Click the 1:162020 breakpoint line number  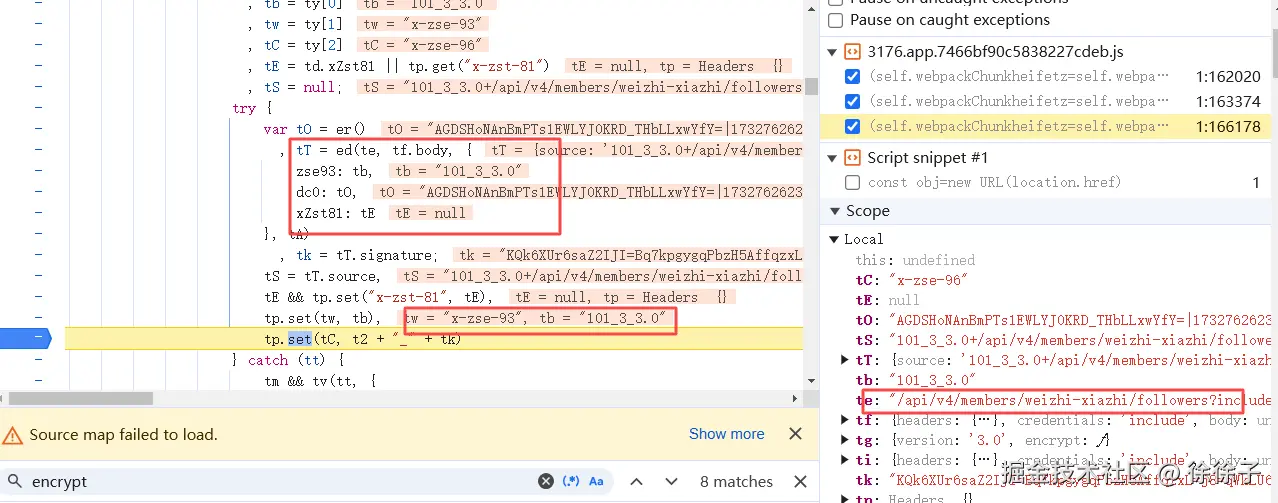tap(1228, 76)
